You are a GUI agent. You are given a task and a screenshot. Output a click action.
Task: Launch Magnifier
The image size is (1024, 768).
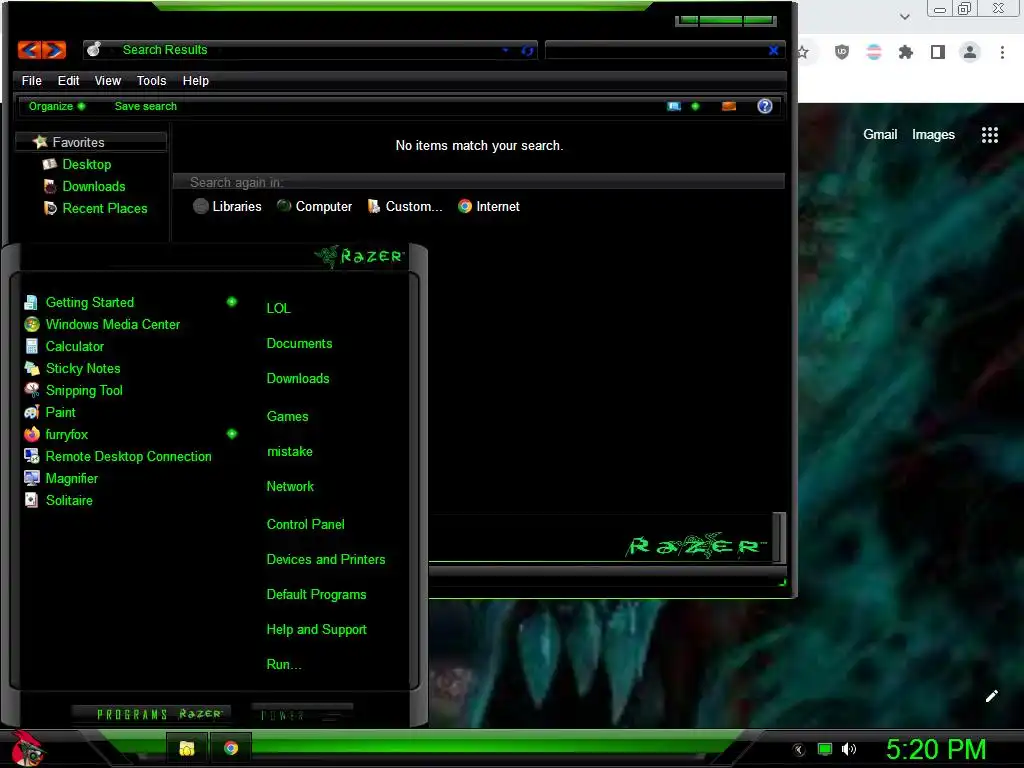(71, 479)
